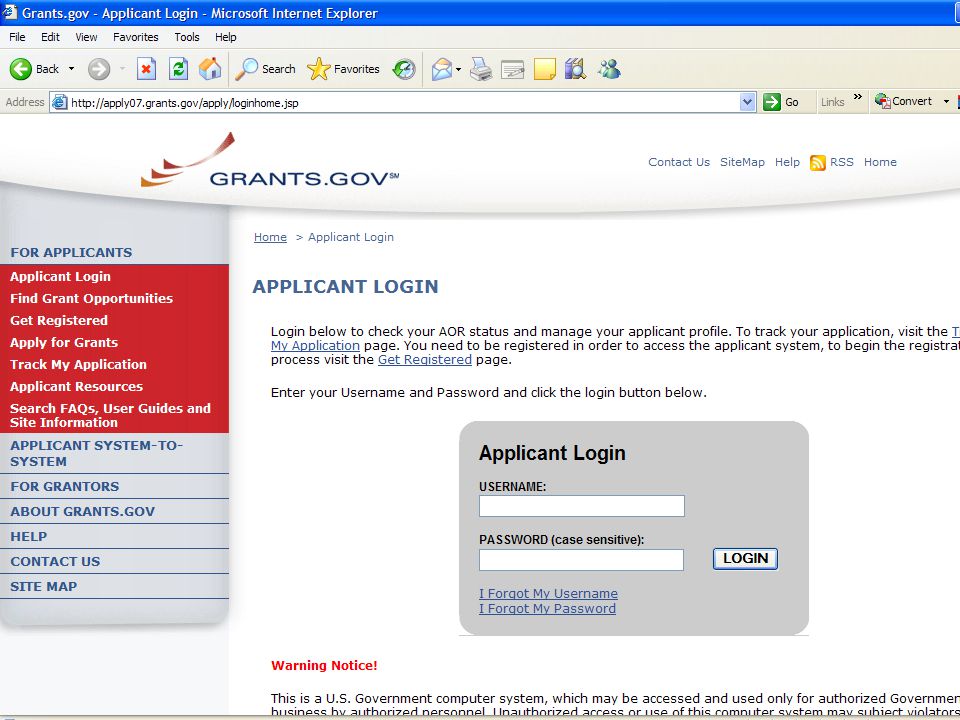This screenshot has width=960, height=720.
Task: Open the File menu
Action: tap(17, 37)
